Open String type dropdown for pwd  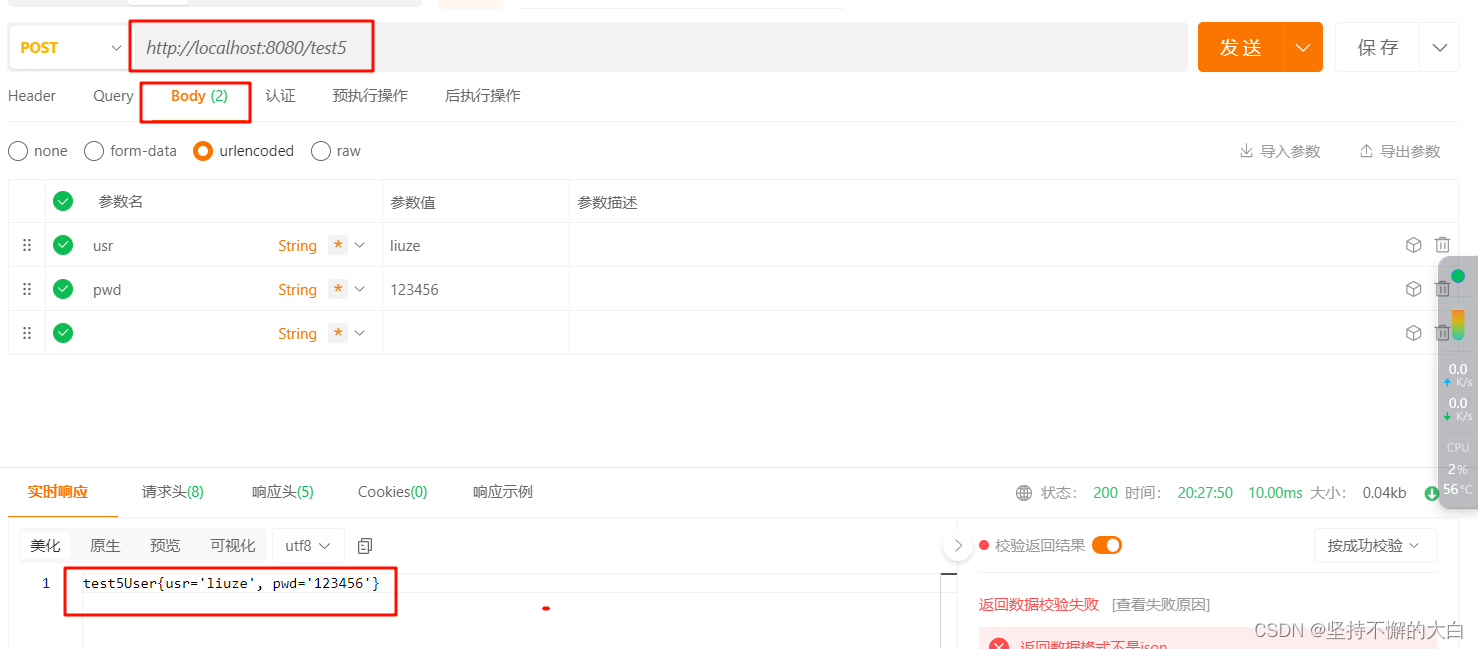pyautogui.click(x=297, y=290)
